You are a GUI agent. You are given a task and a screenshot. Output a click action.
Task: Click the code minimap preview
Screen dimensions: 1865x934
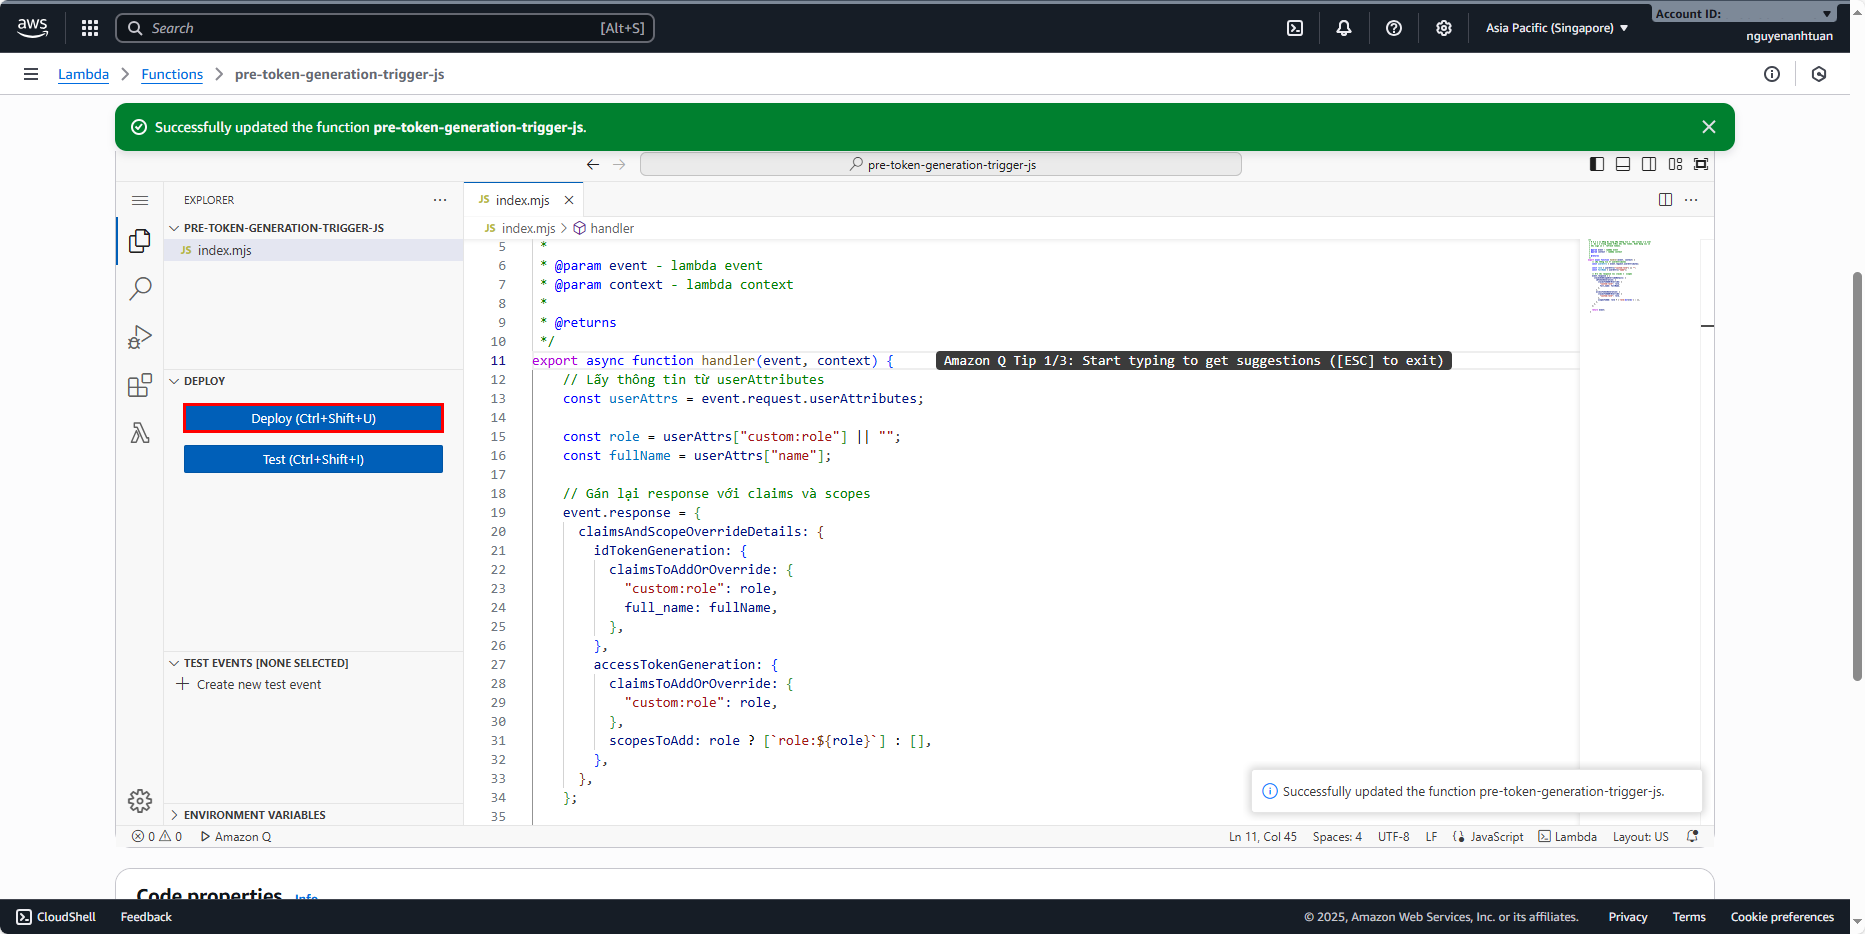point(1620,275)
